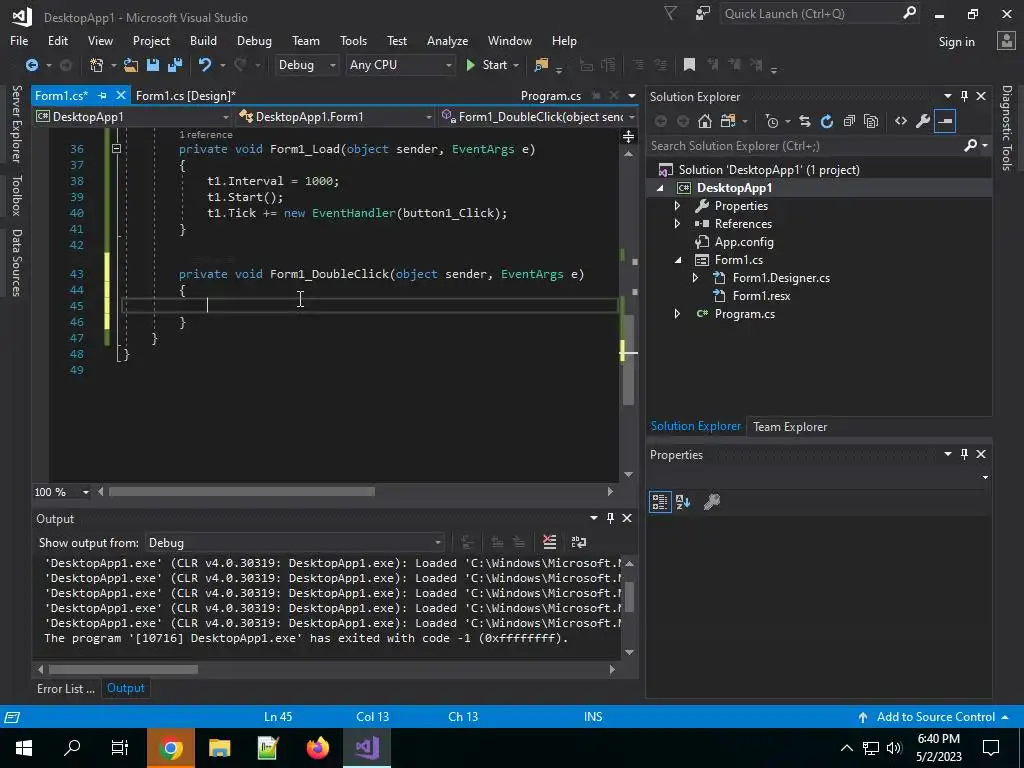Image resolution: width=1024 pixels, height=768 pixels.
Task: Click the Search Solution Explorer input field
Action: (805, 146)
